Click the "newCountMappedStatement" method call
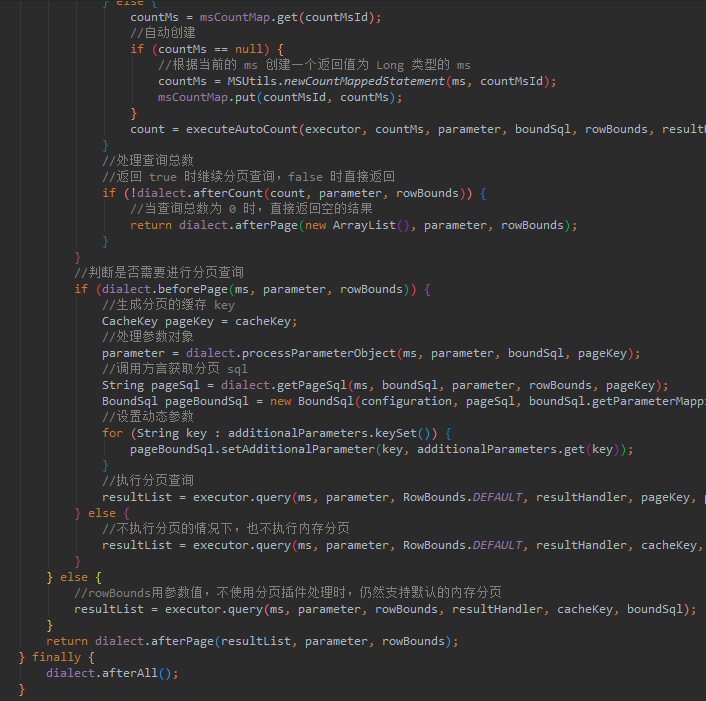The height and width of the screenshot is (701, 706). (x=364, y=81)
